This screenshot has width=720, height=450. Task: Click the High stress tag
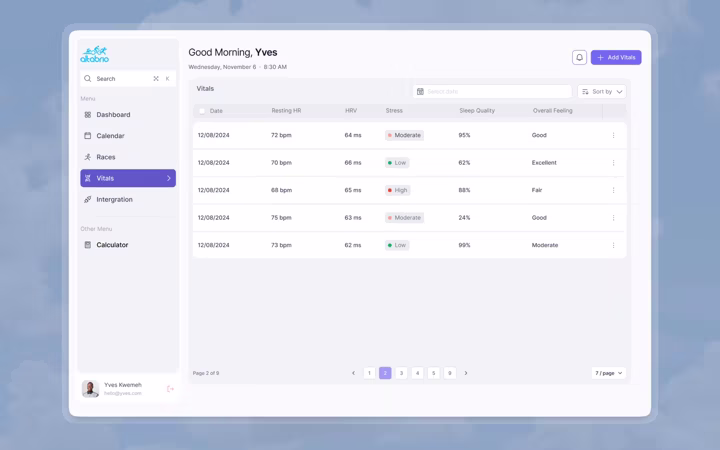[x=397, y=190]
